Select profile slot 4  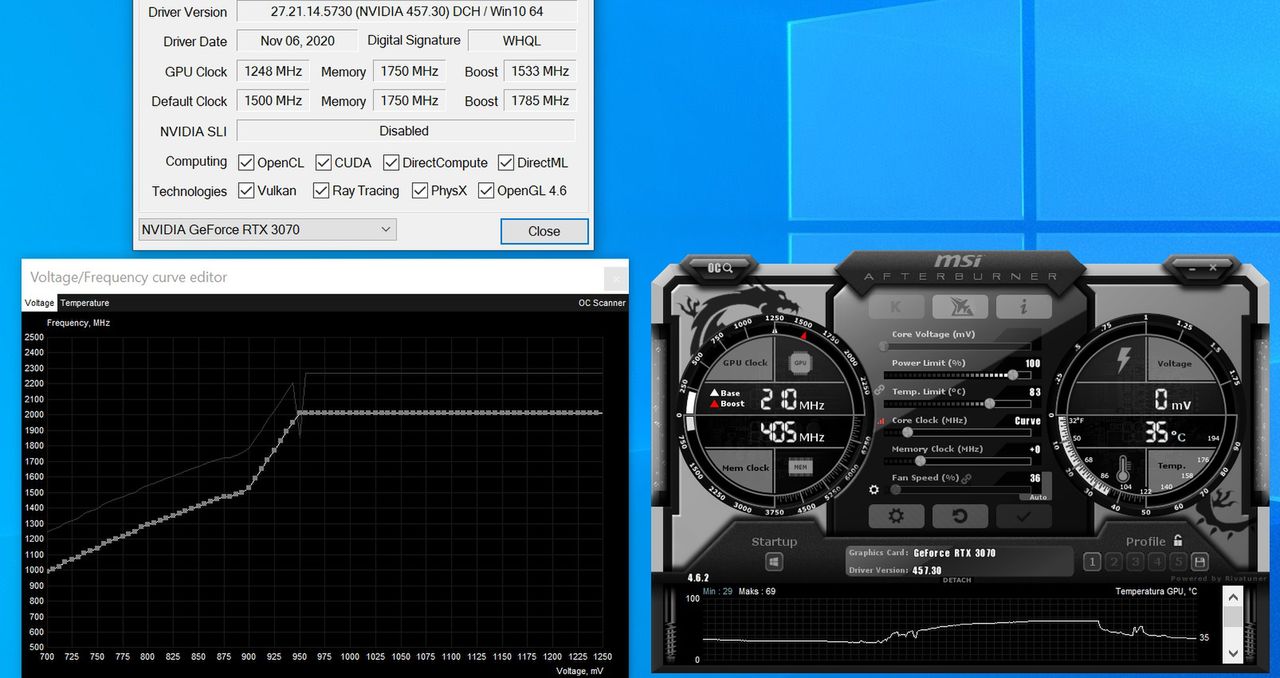[1157, 562]
